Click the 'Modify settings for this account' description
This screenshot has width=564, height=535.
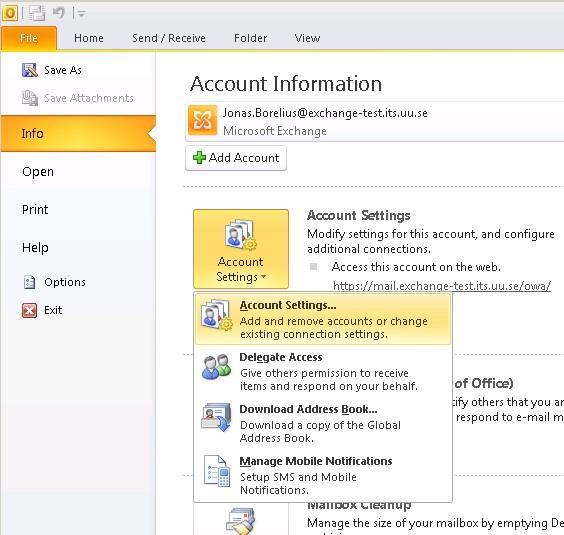click(431, 241)
